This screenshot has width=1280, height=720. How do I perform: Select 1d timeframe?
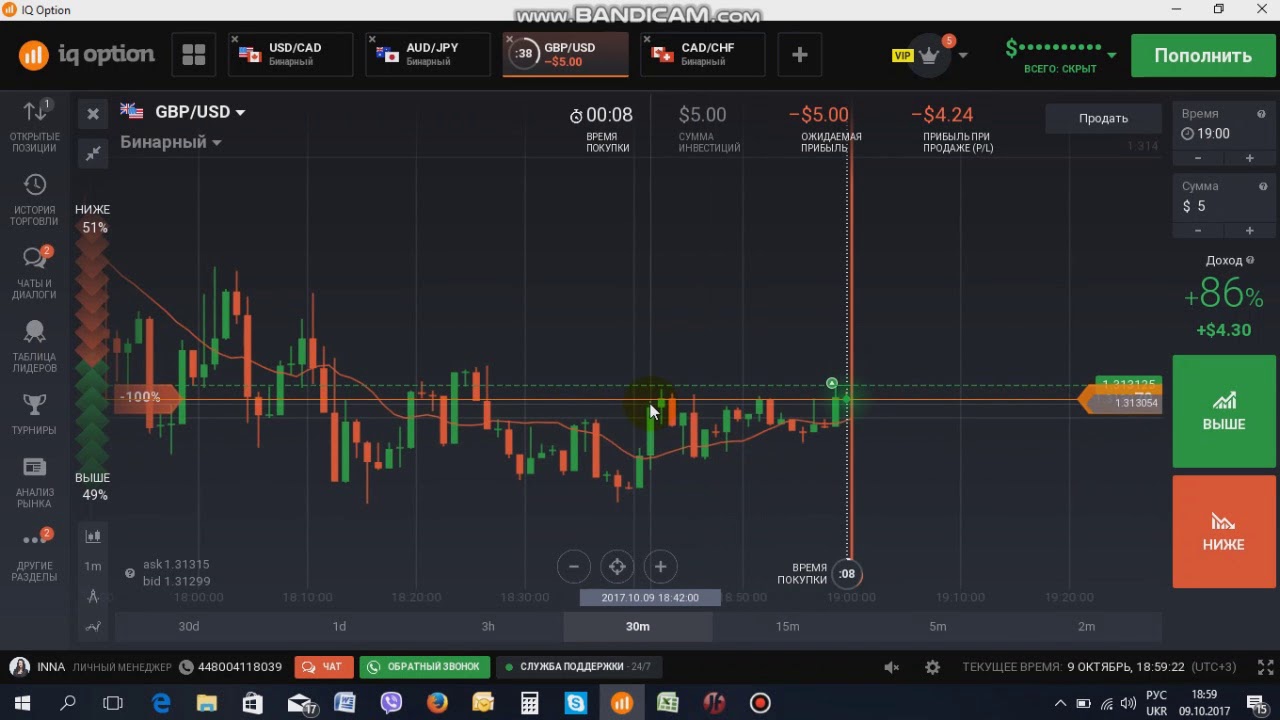tap(339, 626)
